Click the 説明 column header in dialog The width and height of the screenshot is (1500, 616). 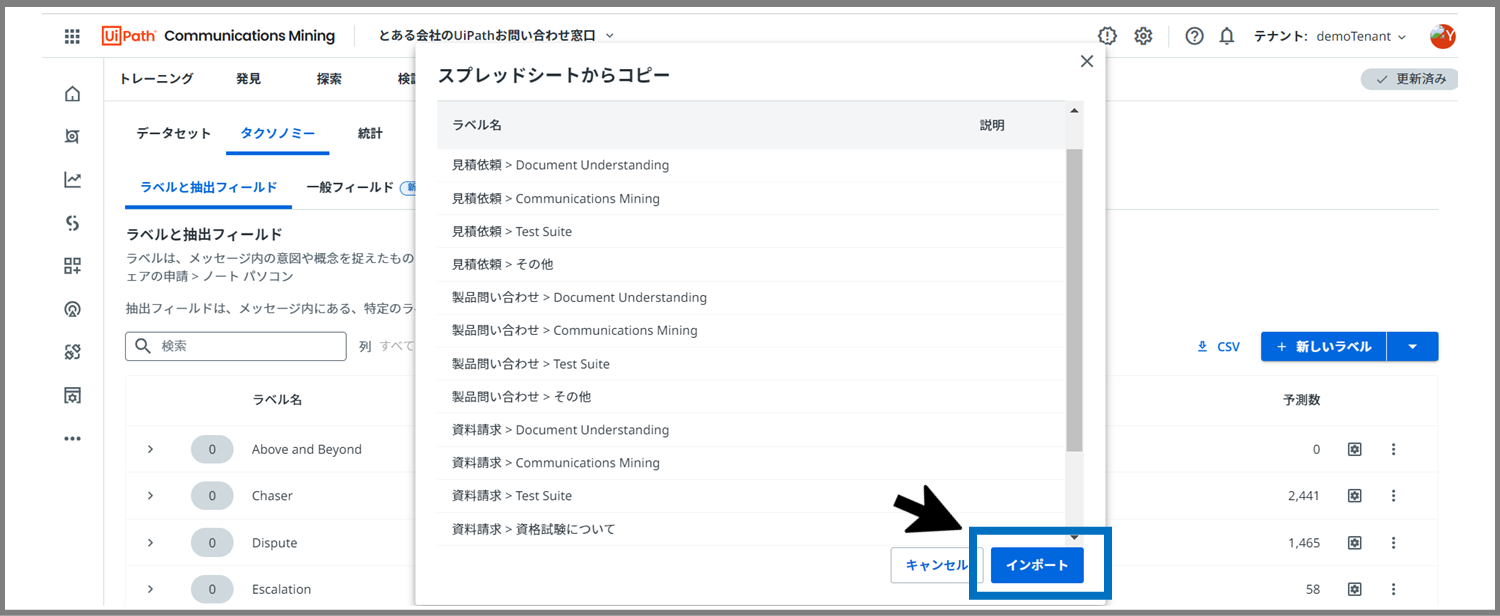[x=992, y=125]
